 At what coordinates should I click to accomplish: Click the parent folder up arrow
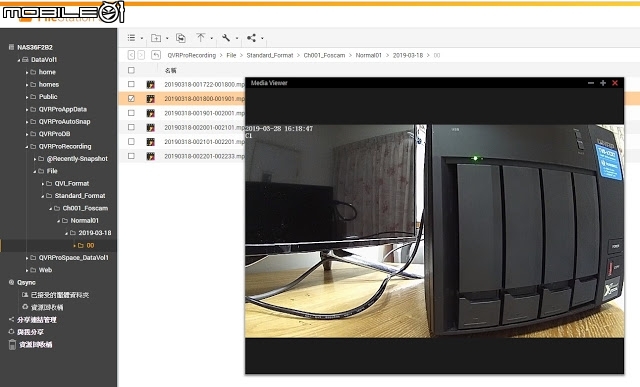click(x=156, y=55)
